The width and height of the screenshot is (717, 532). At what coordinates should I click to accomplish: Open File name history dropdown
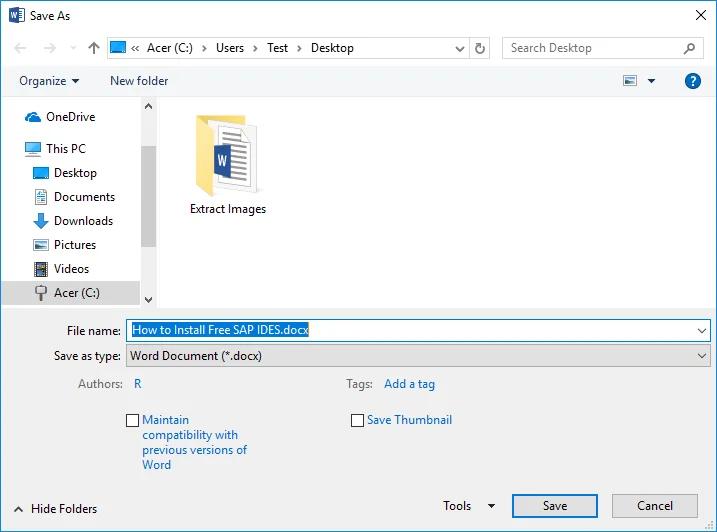(702, 330)
